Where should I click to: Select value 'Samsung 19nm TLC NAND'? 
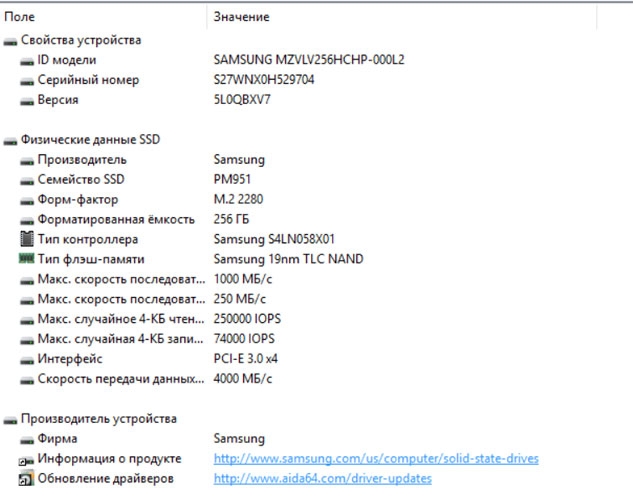288,259
